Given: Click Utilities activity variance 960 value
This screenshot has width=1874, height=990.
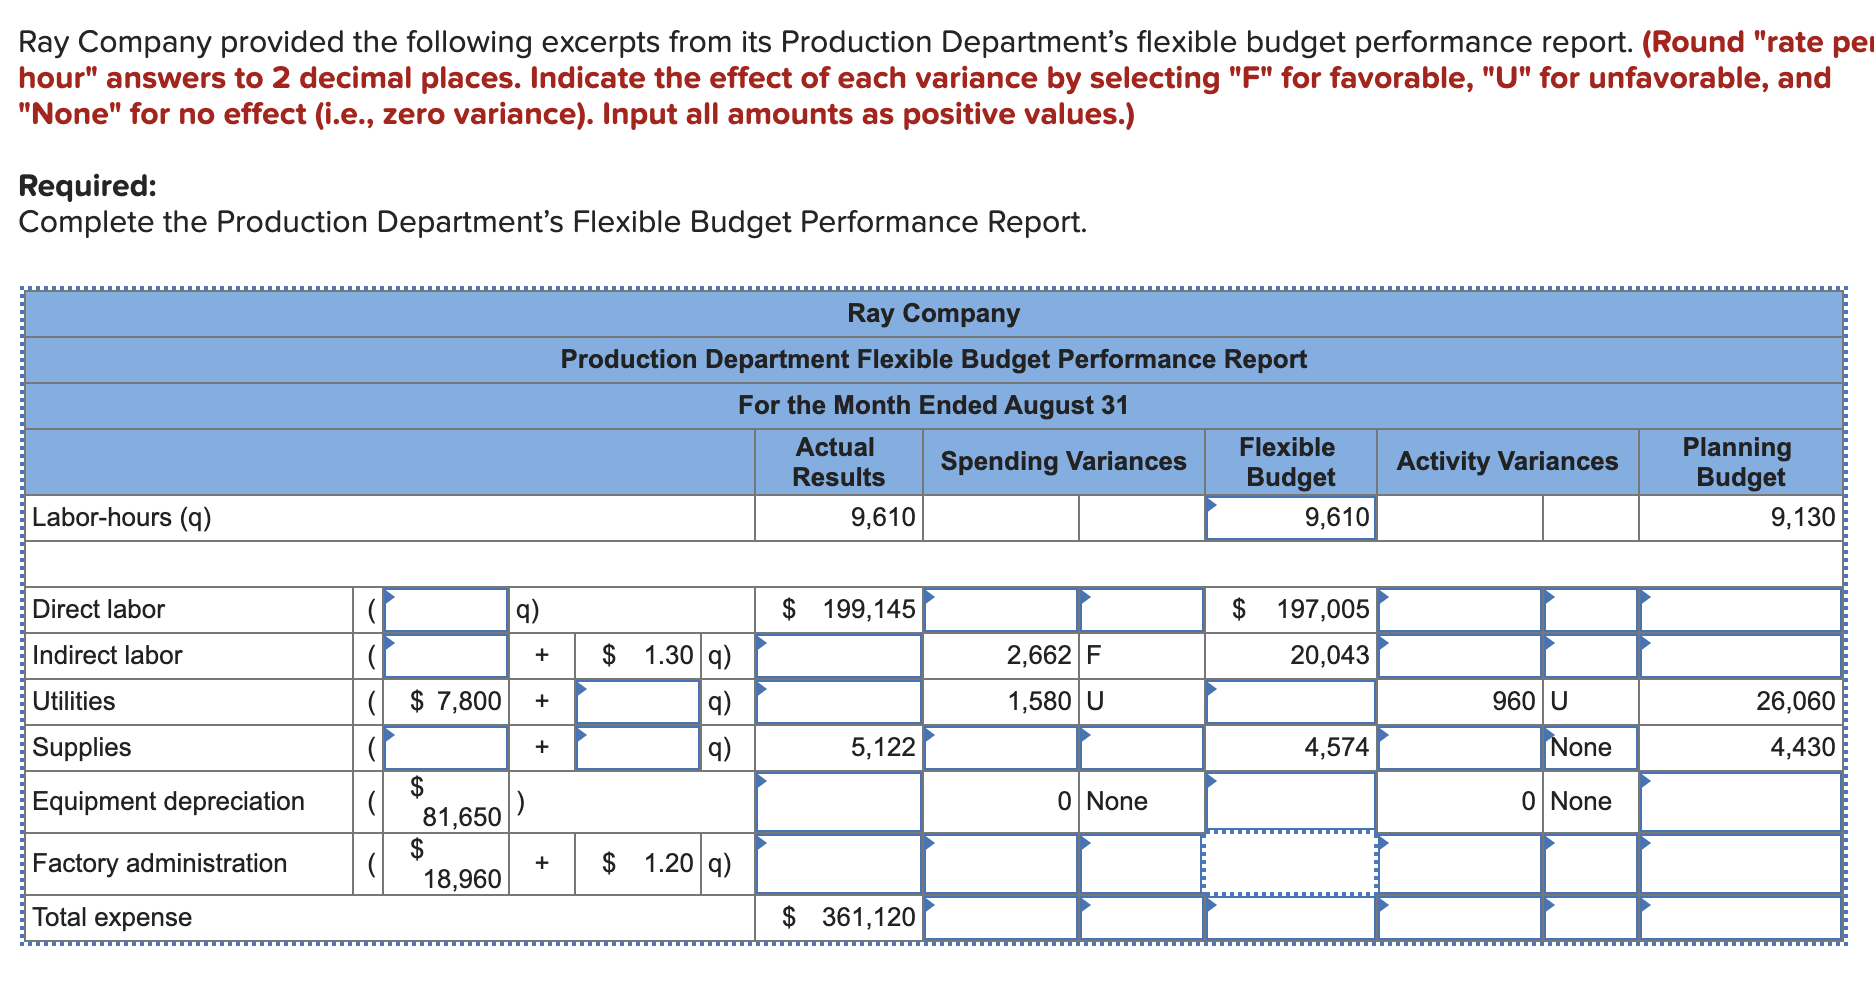Looking at the screenshot, I should coord(1514,701).
